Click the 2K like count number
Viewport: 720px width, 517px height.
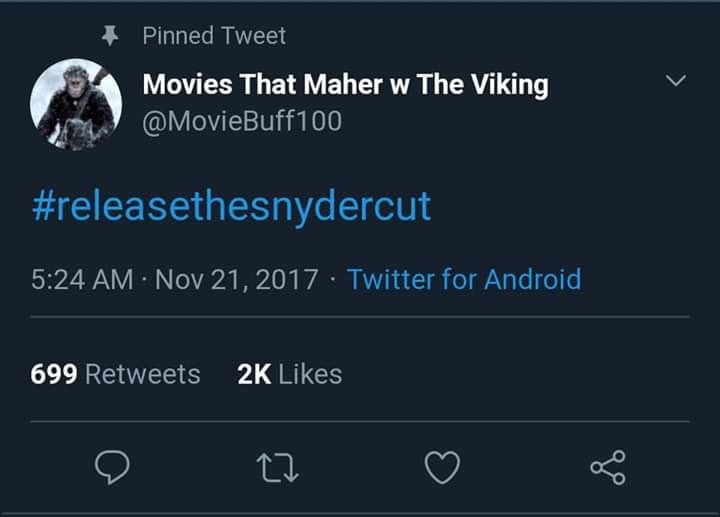[254, 374]
